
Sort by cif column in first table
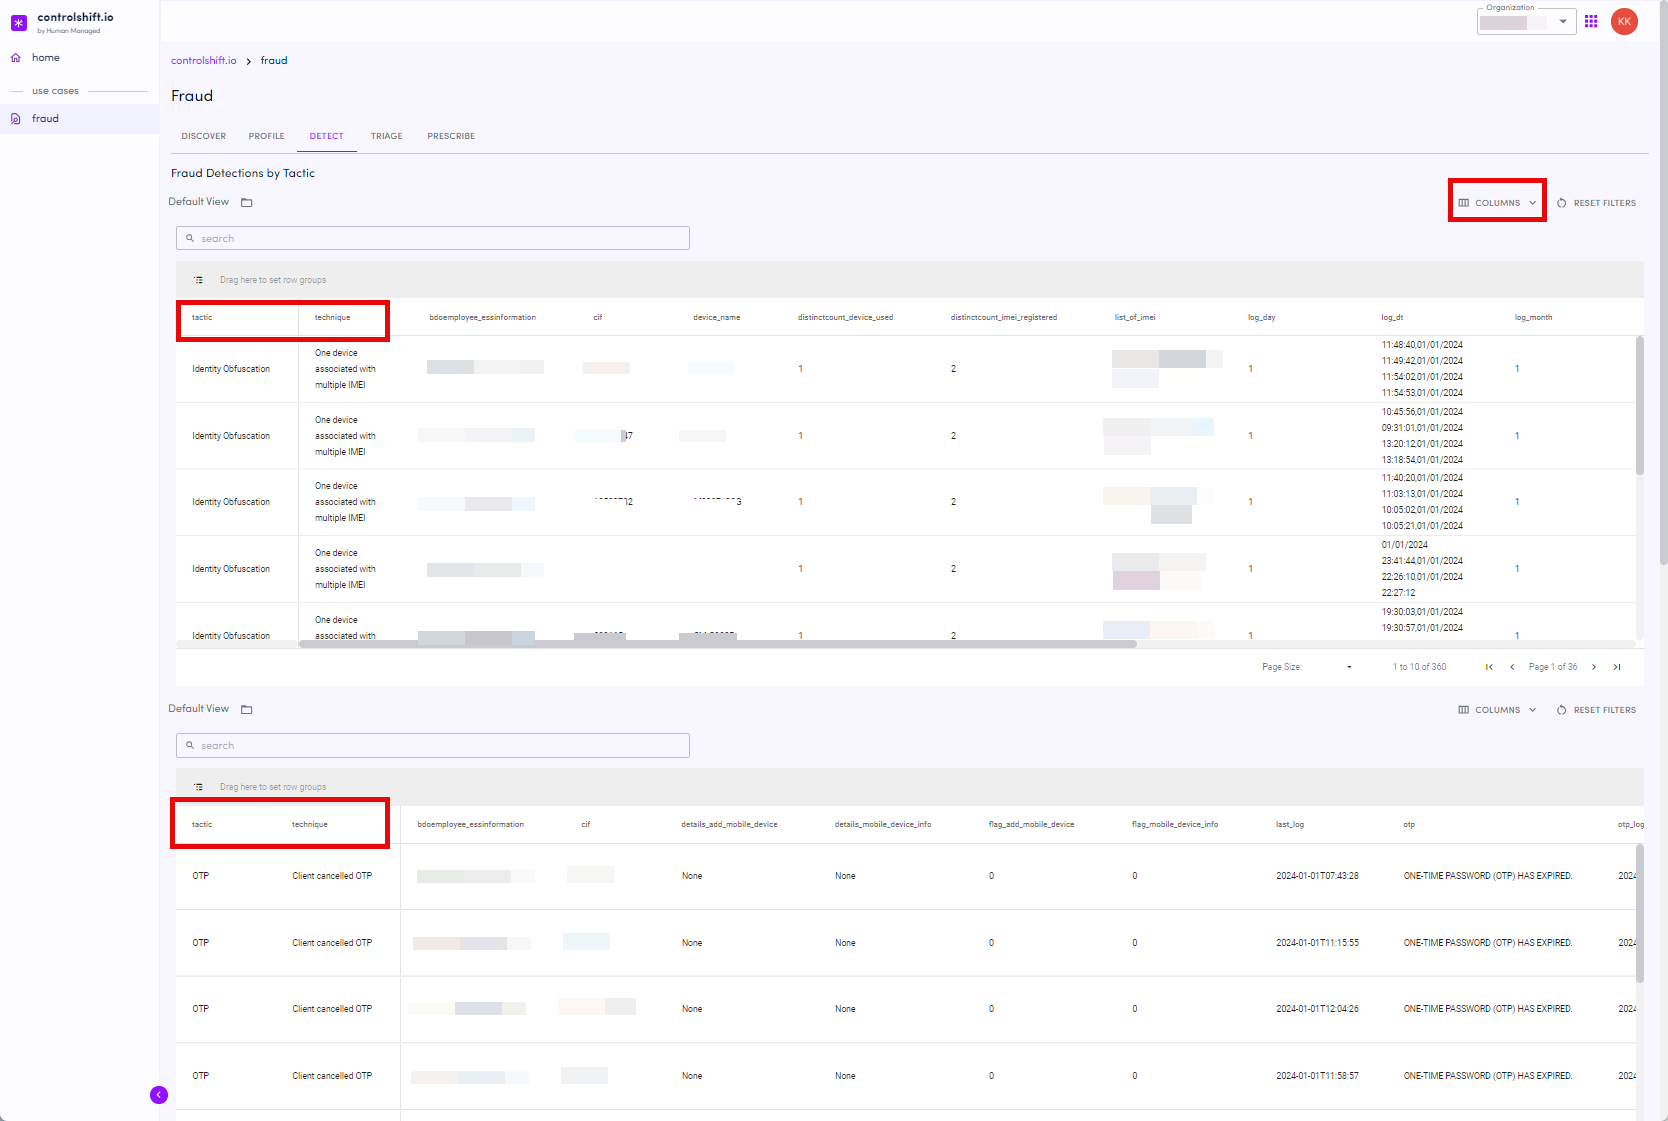pyautogui.click(x=598, y=318)
